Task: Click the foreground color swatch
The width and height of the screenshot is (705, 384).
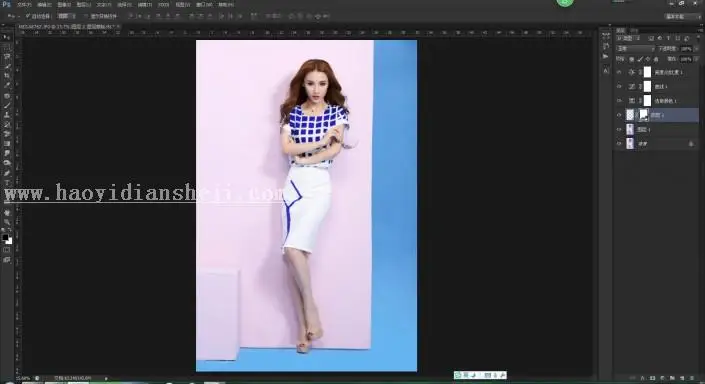Action: coord(4,237)
